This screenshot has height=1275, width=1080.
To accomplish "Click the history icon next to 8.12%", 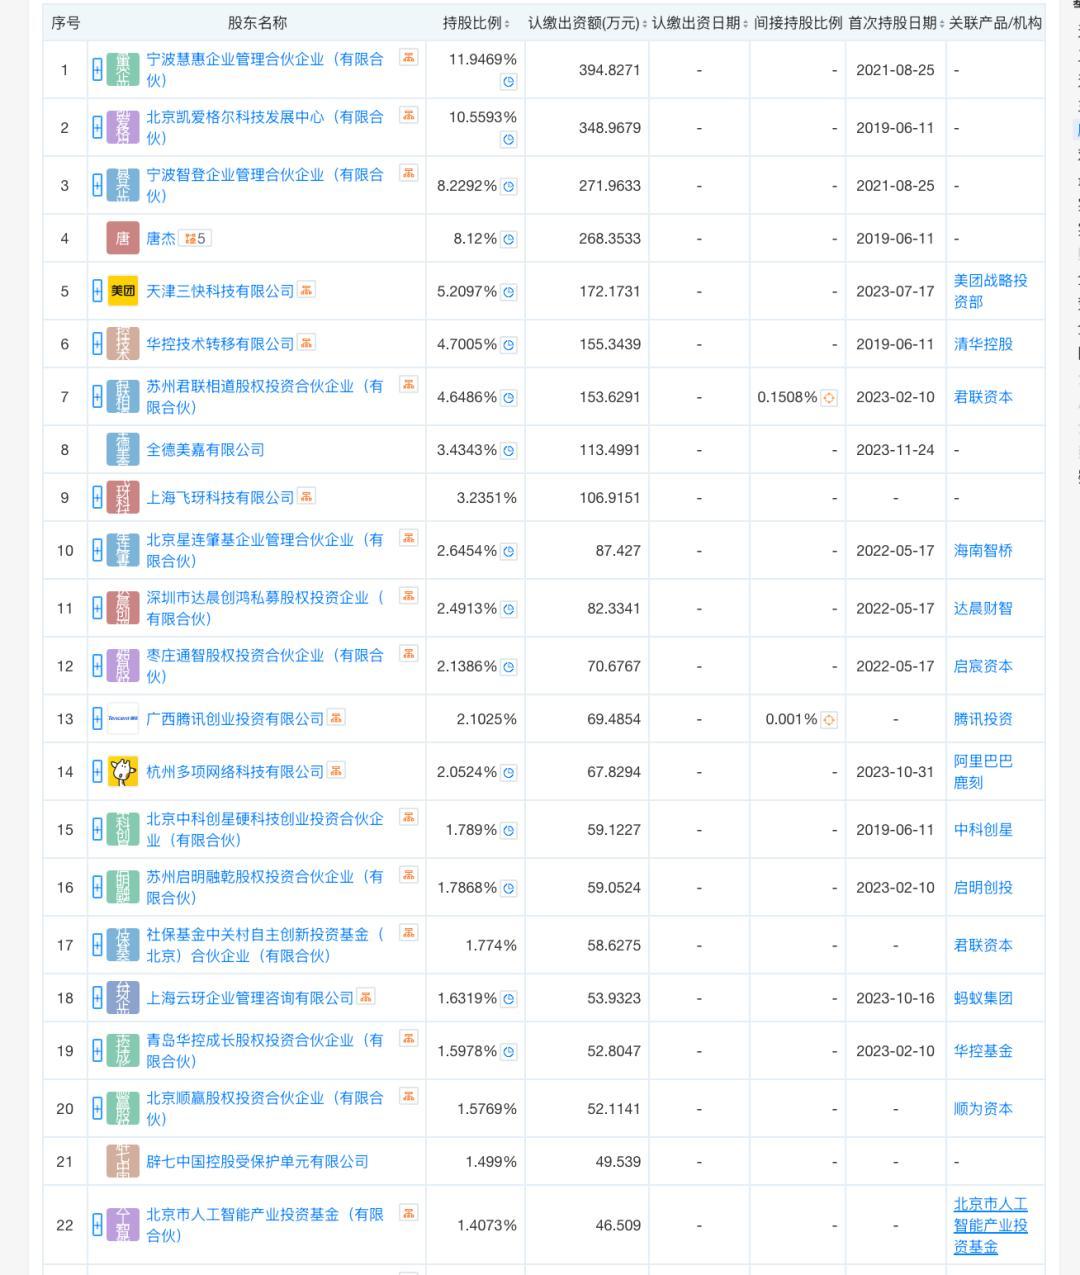I will [509, 239].
